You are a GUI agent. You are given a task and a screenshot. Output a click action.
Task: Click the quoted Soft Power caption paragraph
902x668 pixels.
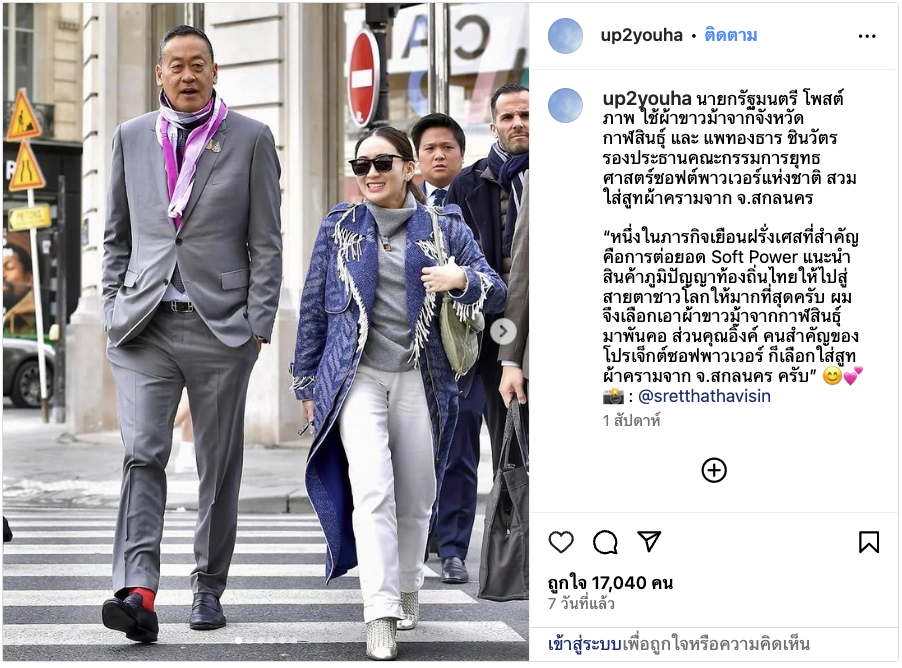[x=731, y=307]
